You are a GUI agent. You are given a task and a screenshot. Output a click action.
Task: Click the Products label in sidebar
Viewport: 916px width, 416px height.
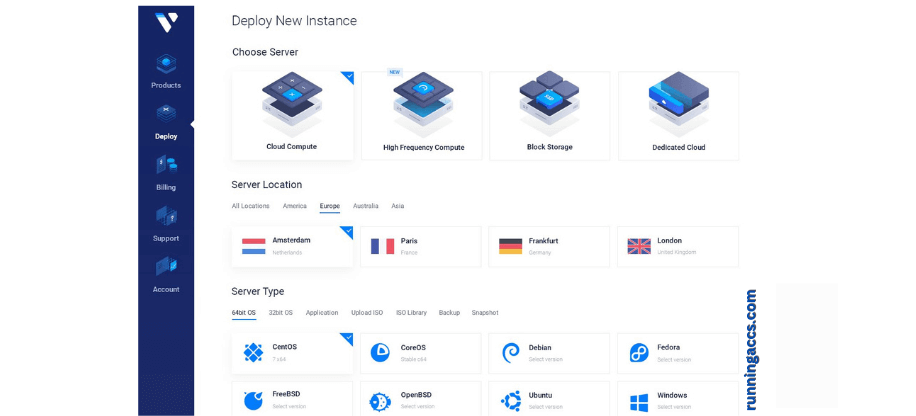pos(166,85)
